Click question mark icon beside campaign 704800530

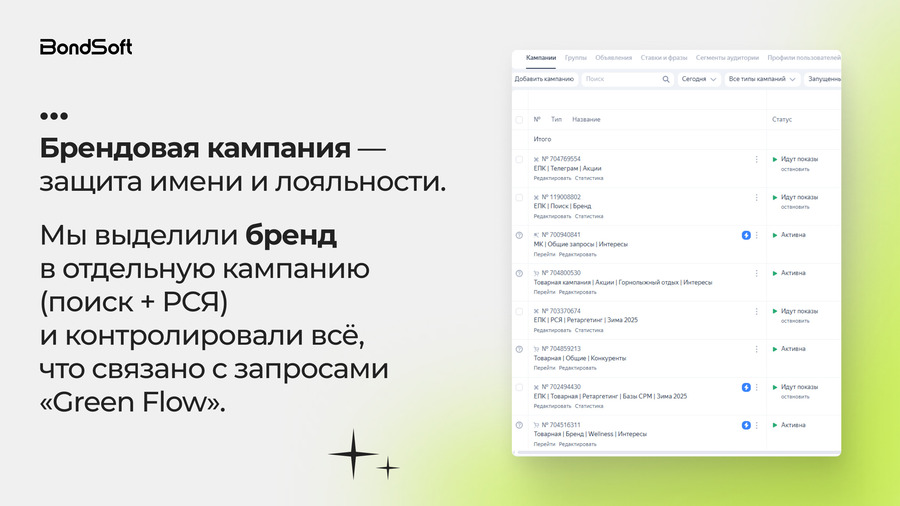point(519,273)
